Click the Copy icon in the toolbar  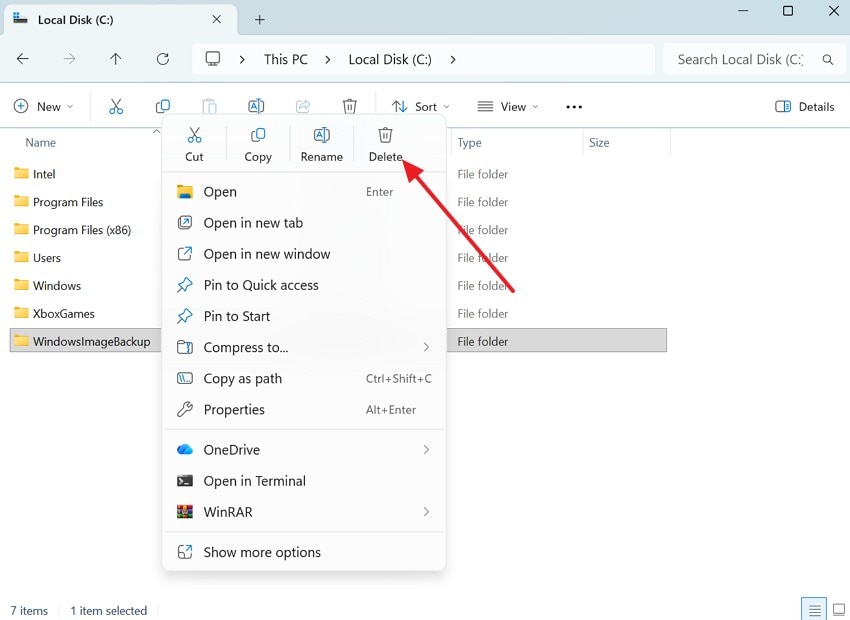163,106
